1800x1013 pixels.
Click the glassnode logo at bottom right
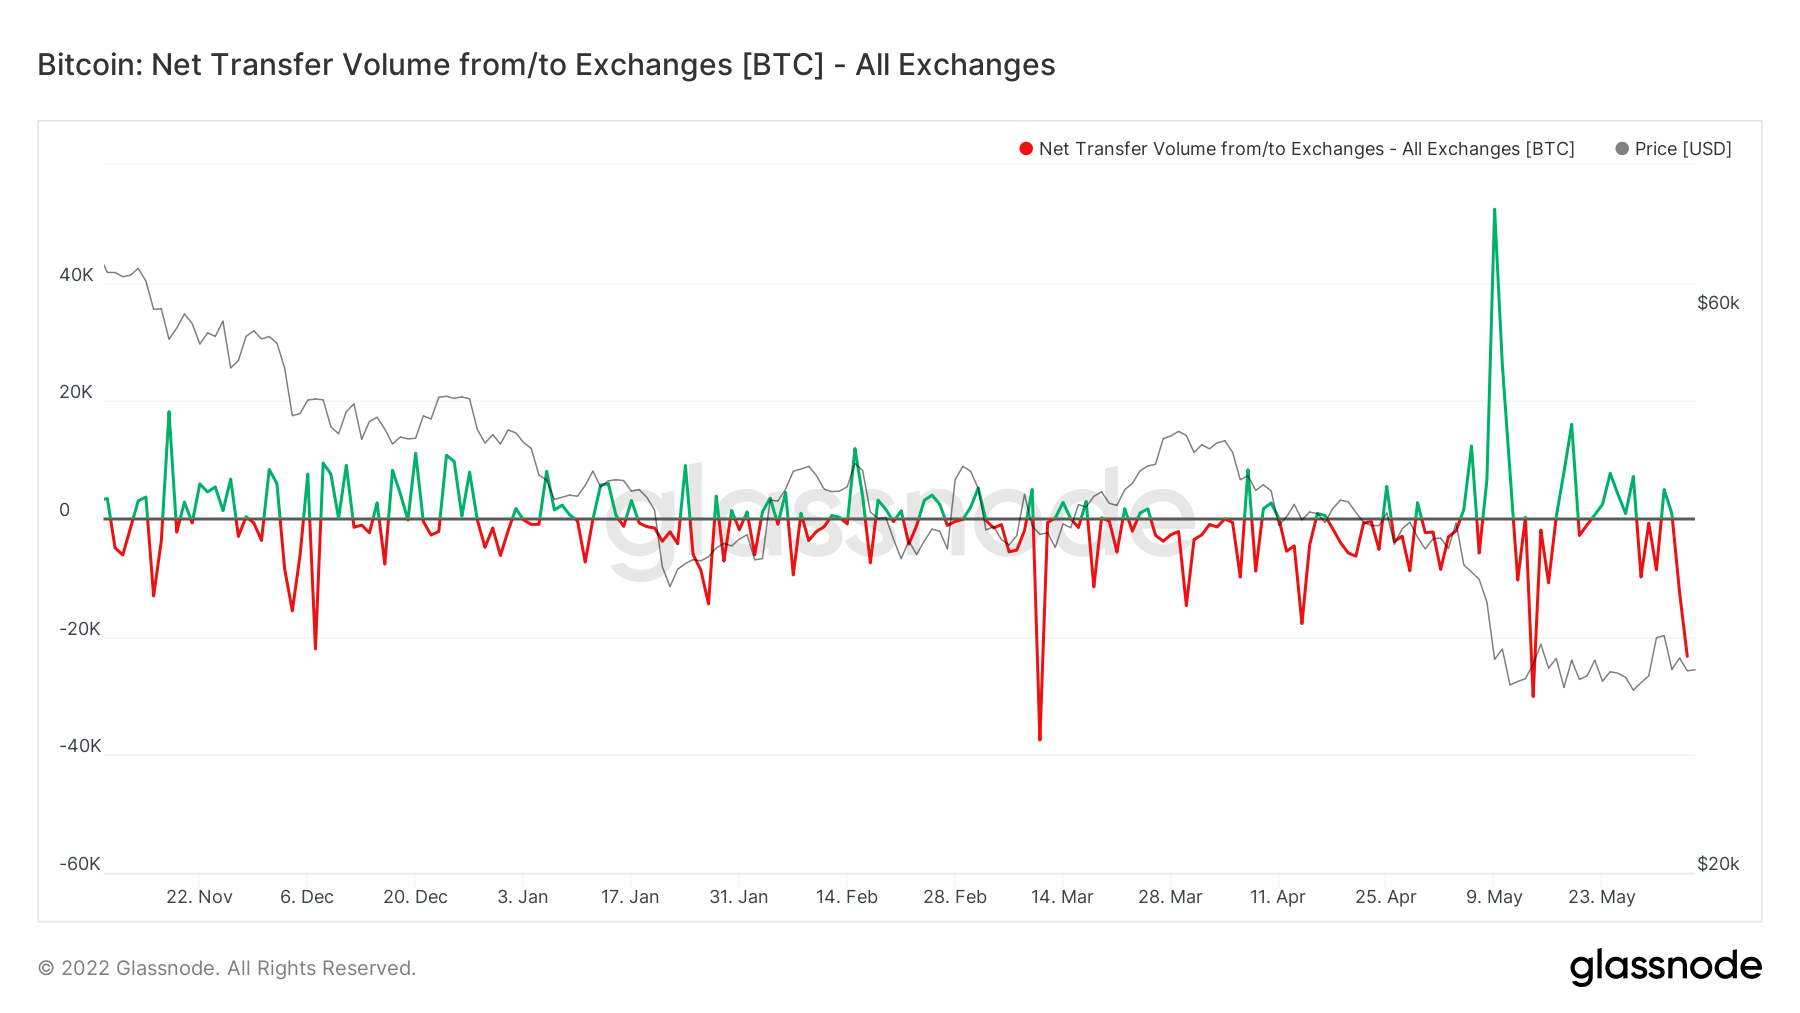tap(1665, 967)
